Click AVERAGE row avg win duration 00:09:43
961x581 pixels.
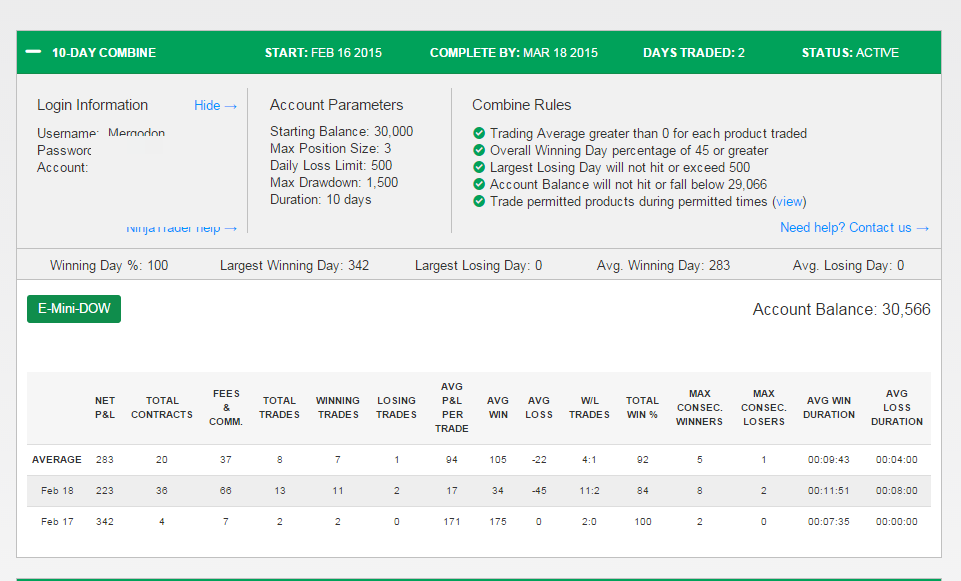(829, 460)
